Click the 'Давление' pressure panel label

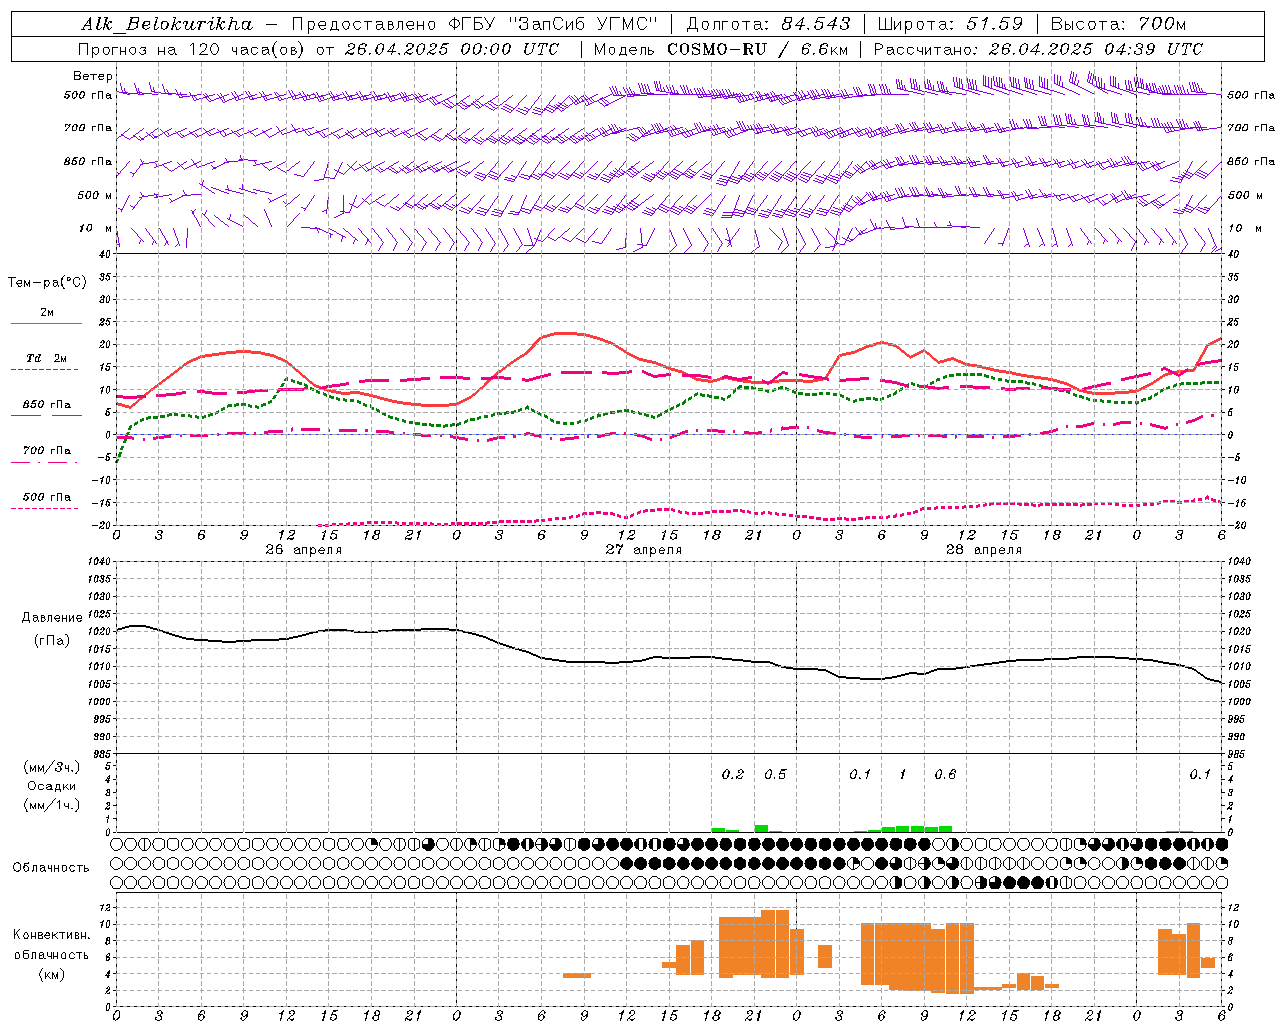(52, 618)
